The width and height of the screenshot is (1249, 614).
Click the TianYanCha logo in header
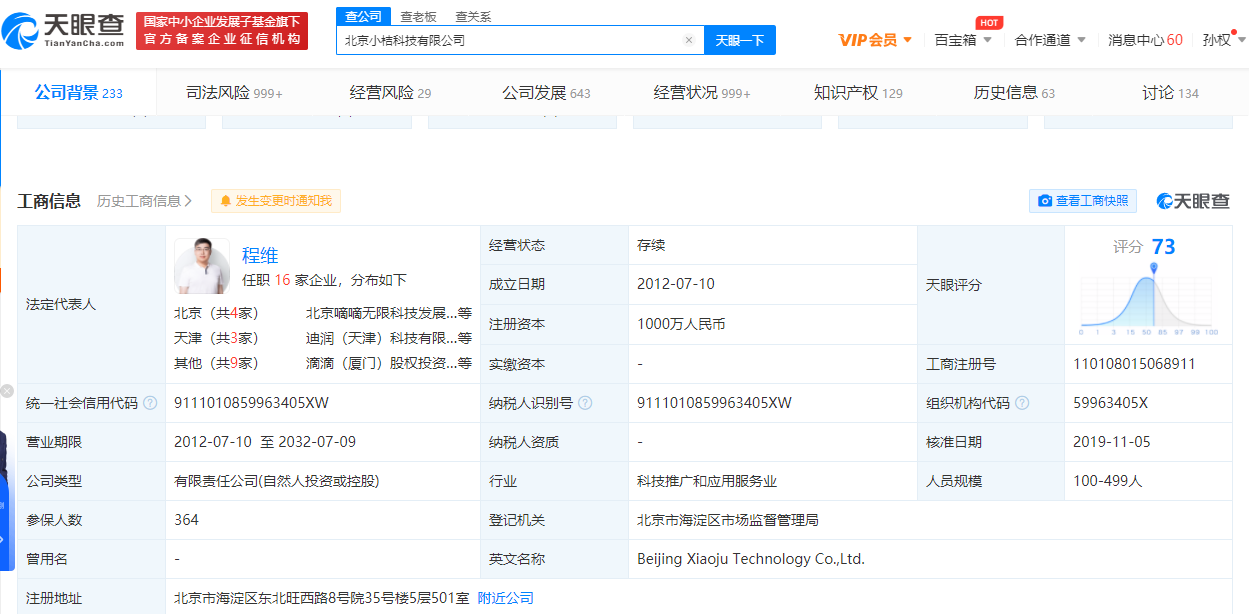64,31
